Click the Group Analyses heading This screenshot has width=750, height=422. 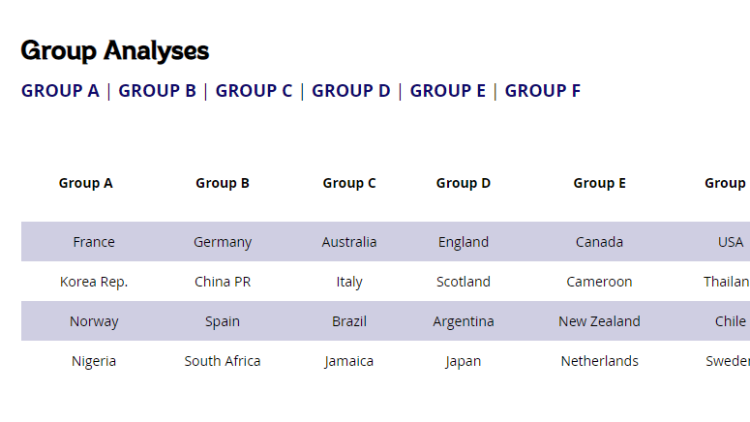coord(115,51)
